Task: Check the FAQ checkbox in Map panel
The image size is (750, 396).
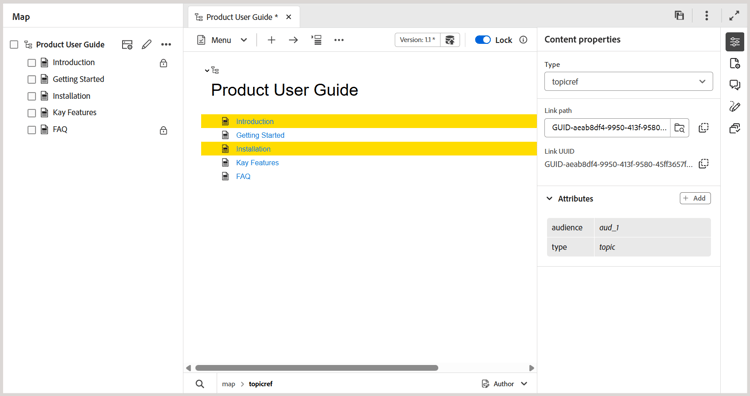Action: pos(32,130)
